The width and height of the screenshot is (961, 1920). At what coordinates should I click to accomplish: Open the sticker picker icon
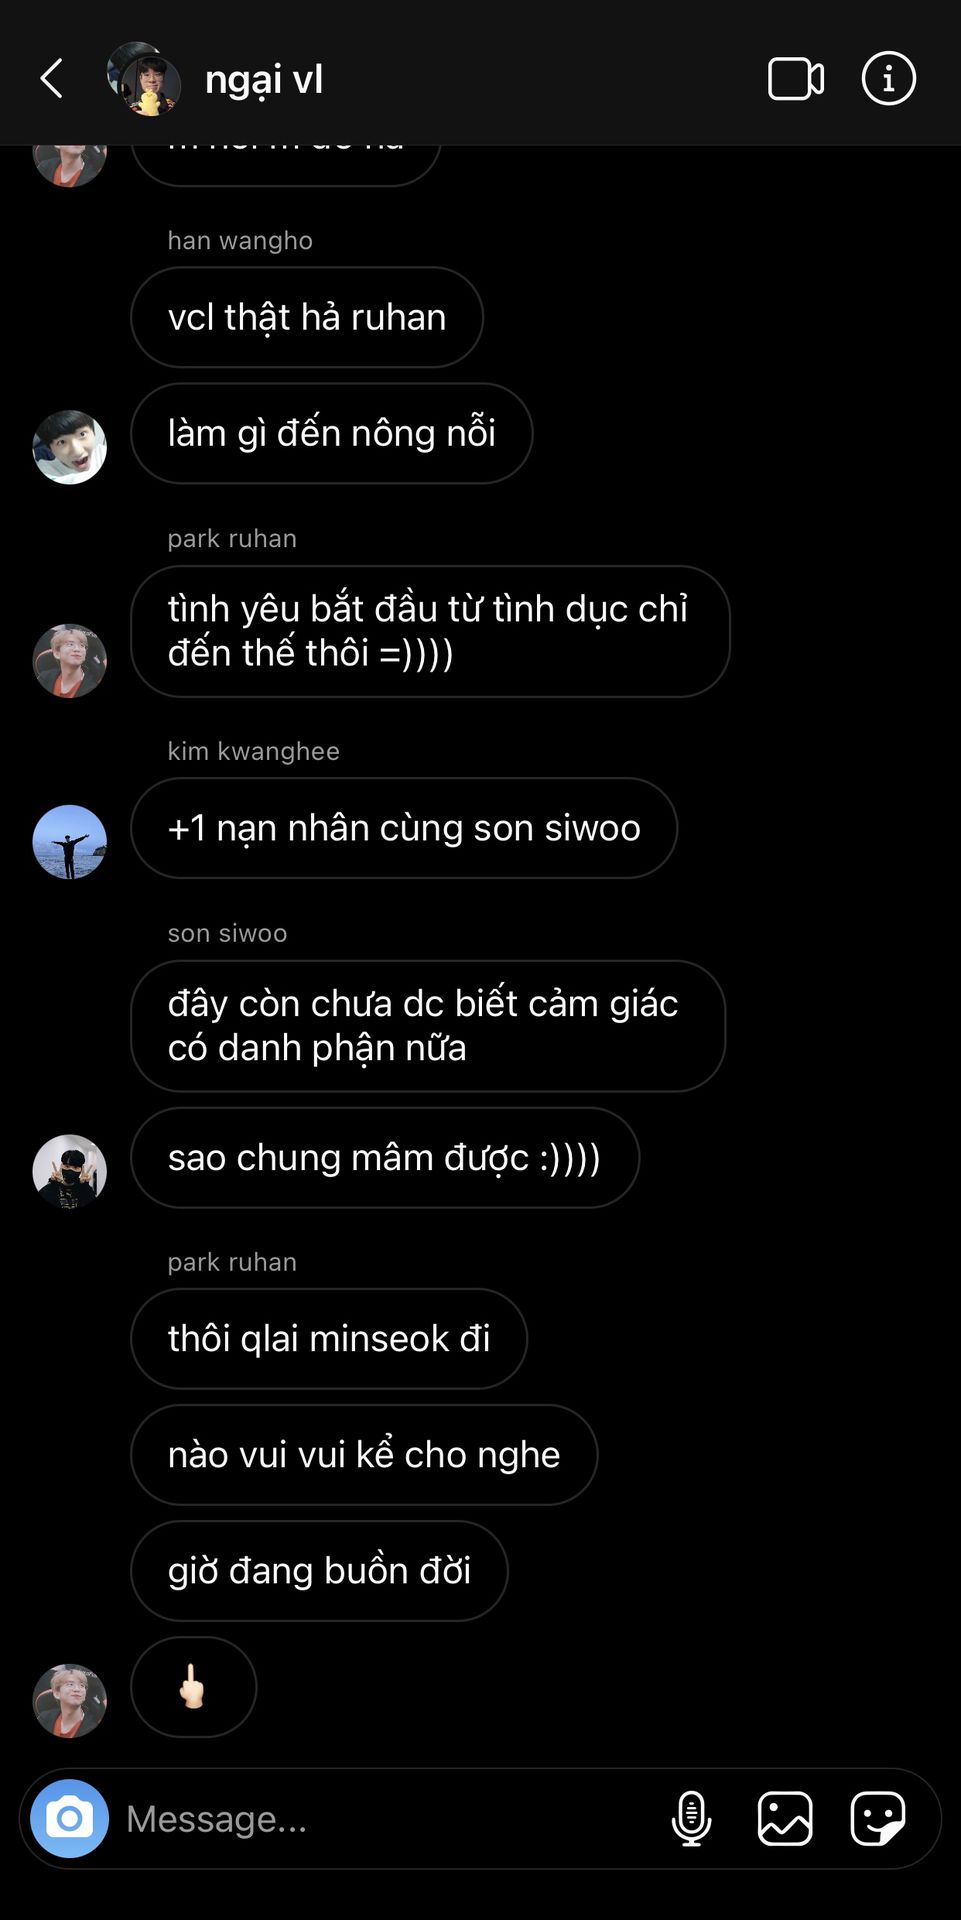pyautogui.click(x=878, y=1818)
